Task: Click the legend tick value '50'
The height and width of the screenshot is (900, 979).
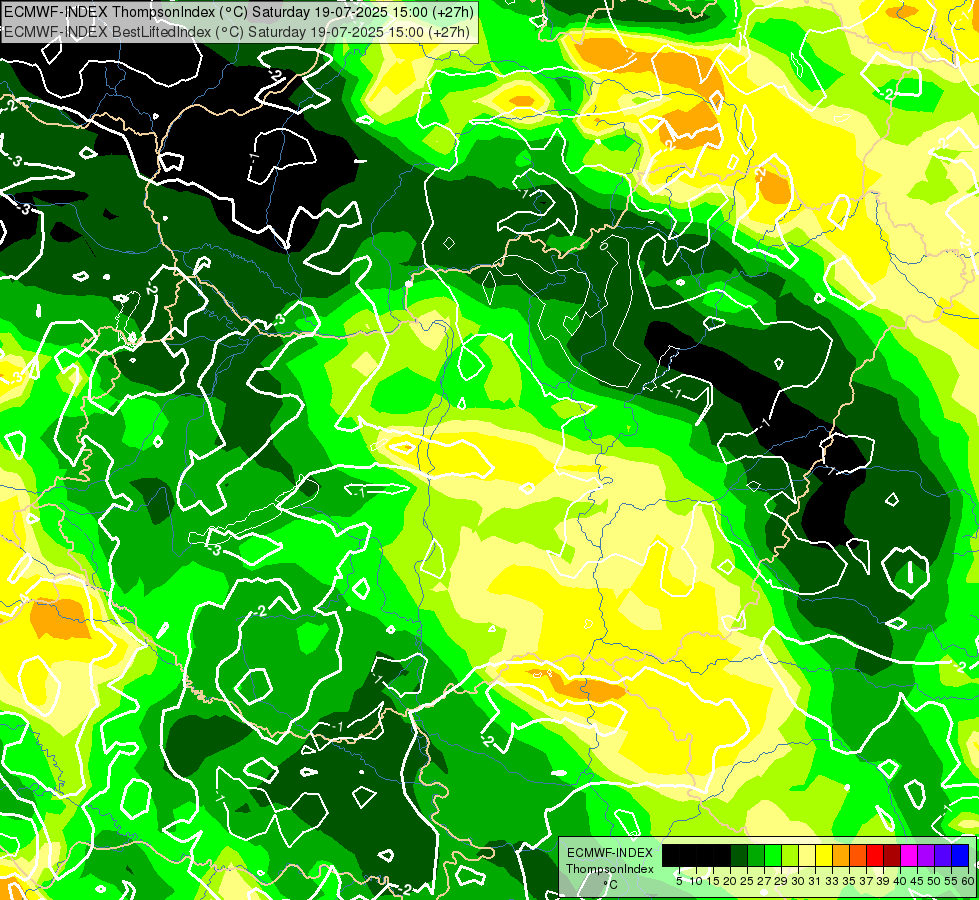Action: pyautogui.click(x=935, y=881)
